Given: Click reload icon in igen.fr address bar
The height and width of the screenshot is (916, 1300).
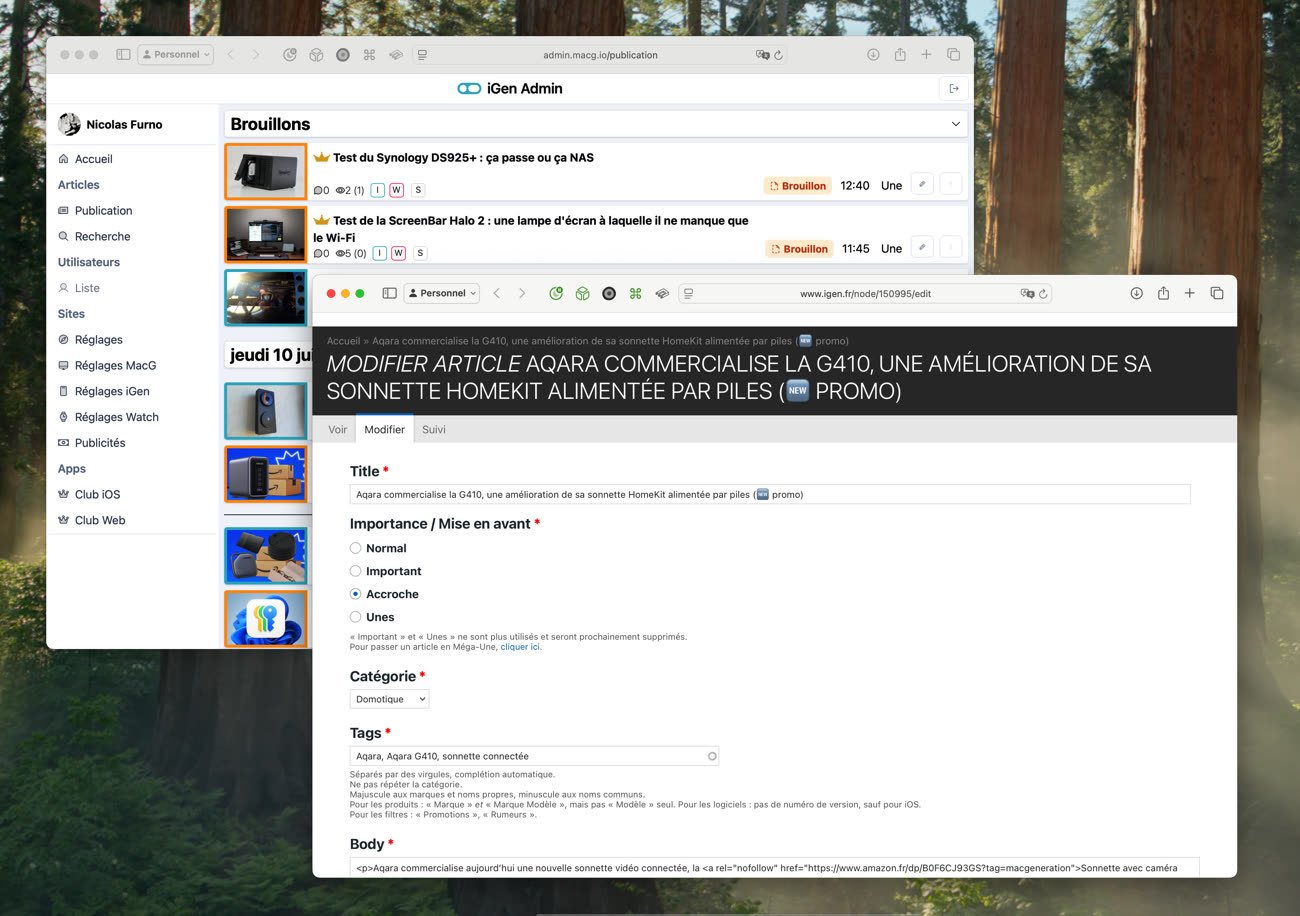Looking at the screenshot, I should [x=1043, y=294].
